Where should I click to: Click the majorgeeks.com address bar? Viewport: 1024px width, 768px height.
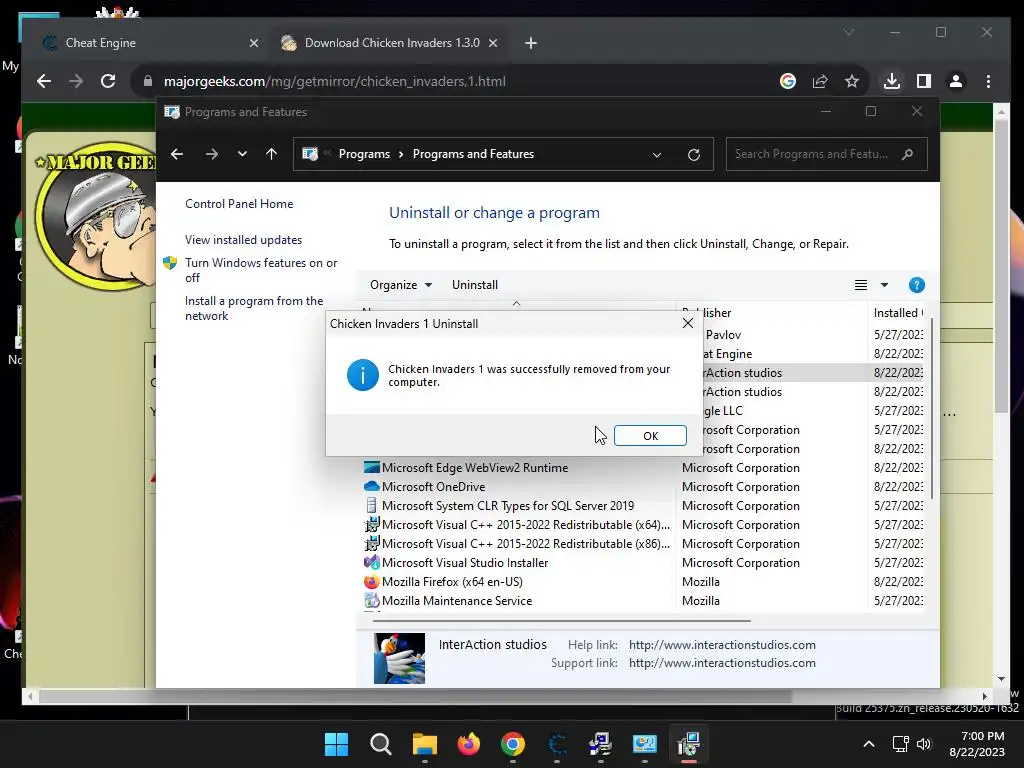(x=334, y=81)
